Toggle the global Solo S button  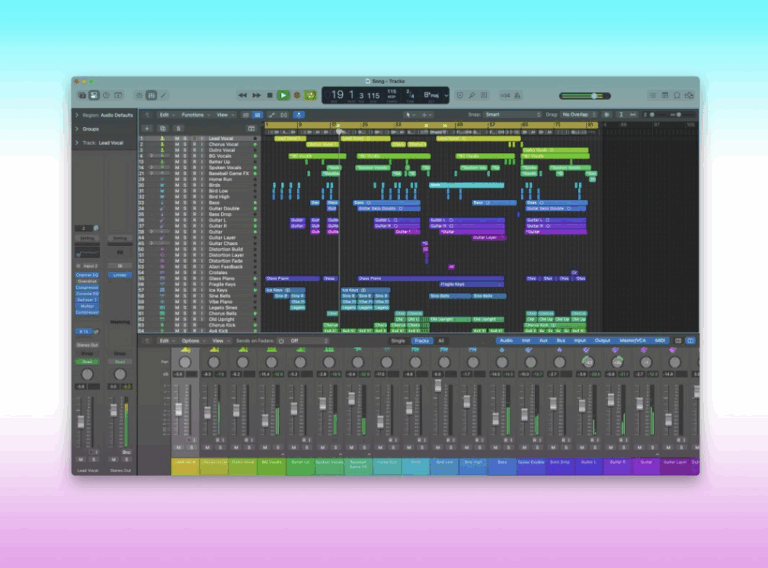(x=178, y=129)
